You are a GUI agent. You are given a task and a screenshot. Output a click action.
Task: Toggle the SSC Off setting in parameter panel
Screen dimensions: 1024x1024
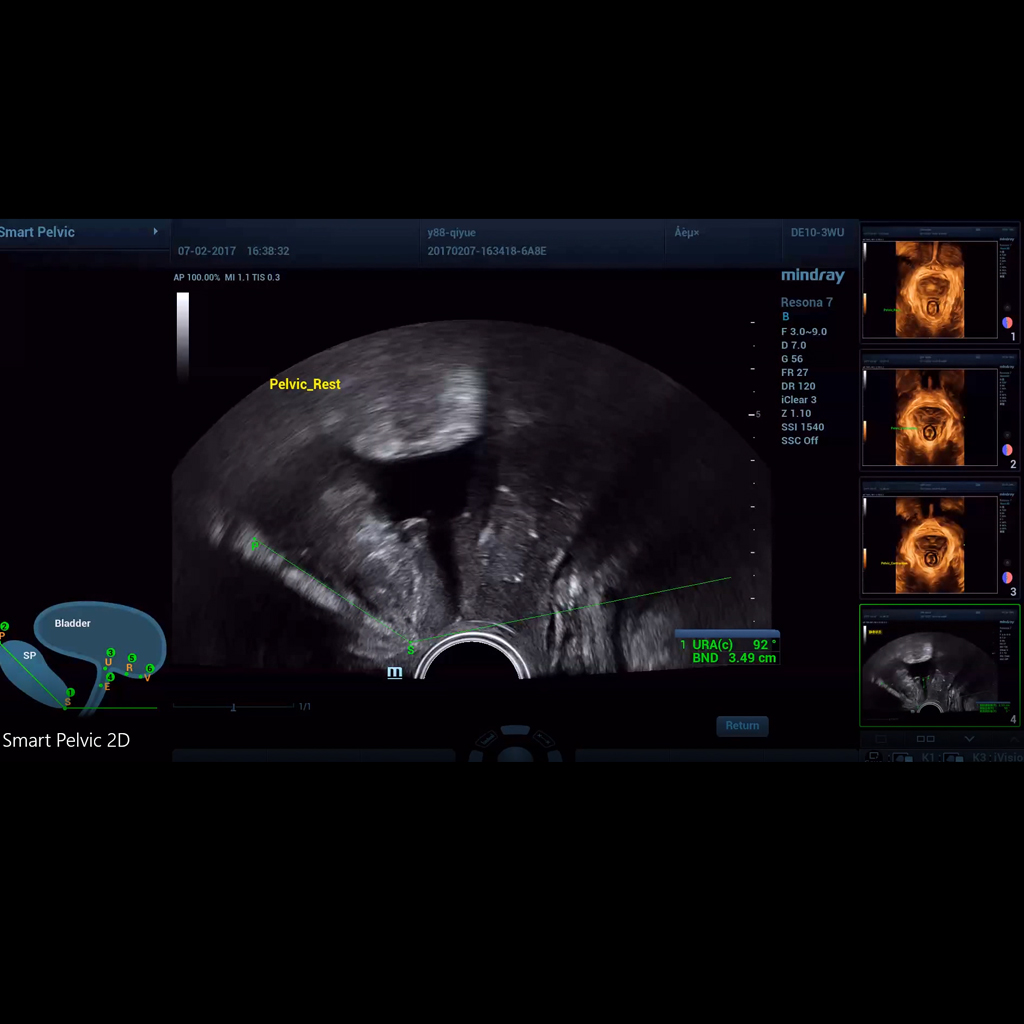800,440
